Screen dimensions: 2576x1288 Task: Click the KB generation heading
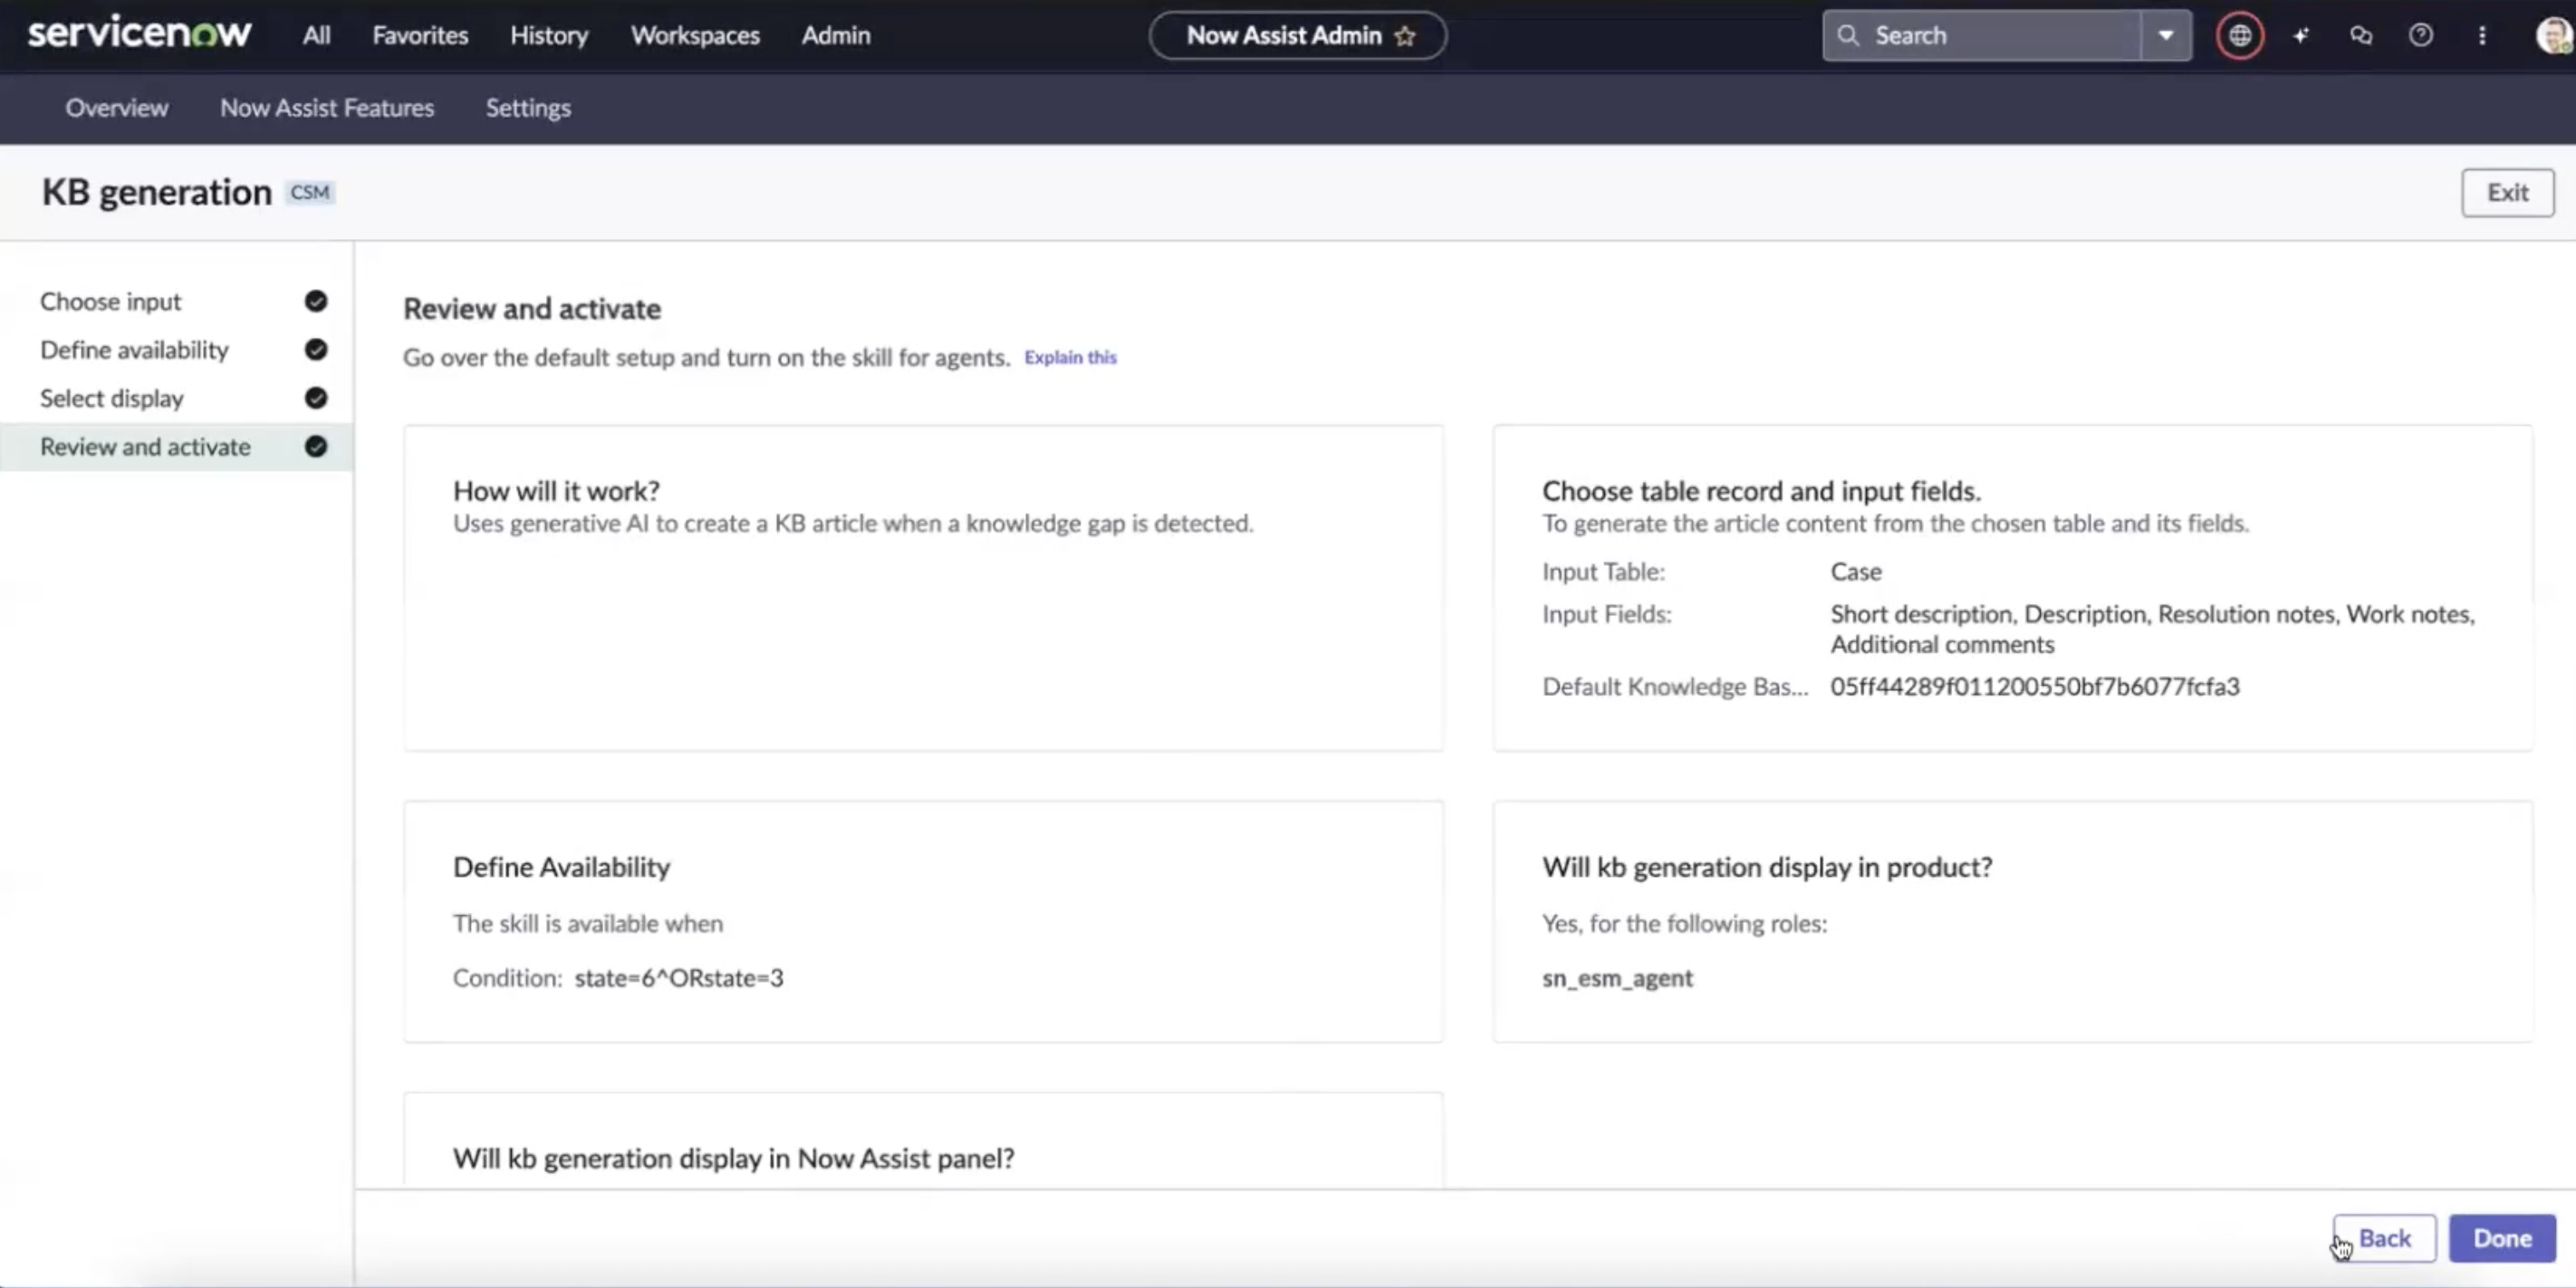156,192
